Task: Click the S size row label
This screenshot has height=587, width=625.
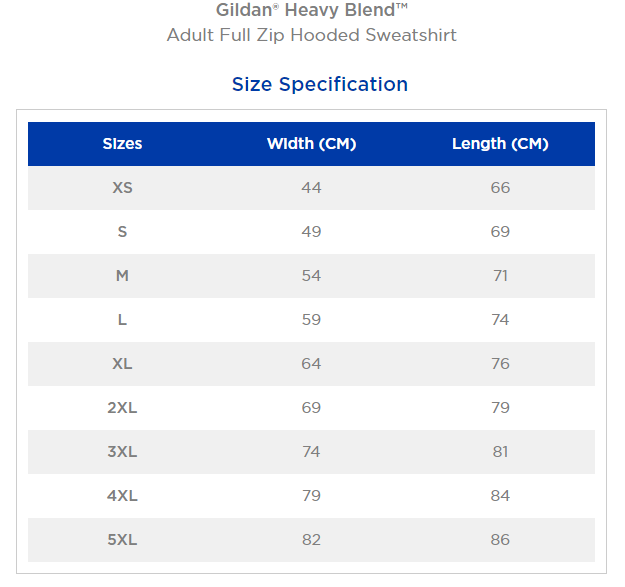Action: [x=122, y=232]
